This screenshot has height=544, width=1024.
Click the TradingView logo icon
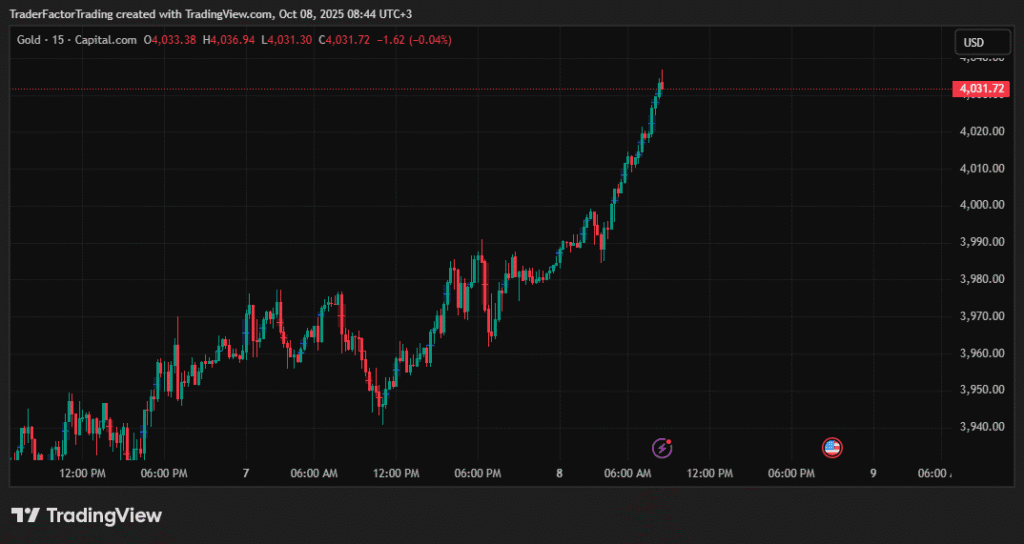[25, 515]
